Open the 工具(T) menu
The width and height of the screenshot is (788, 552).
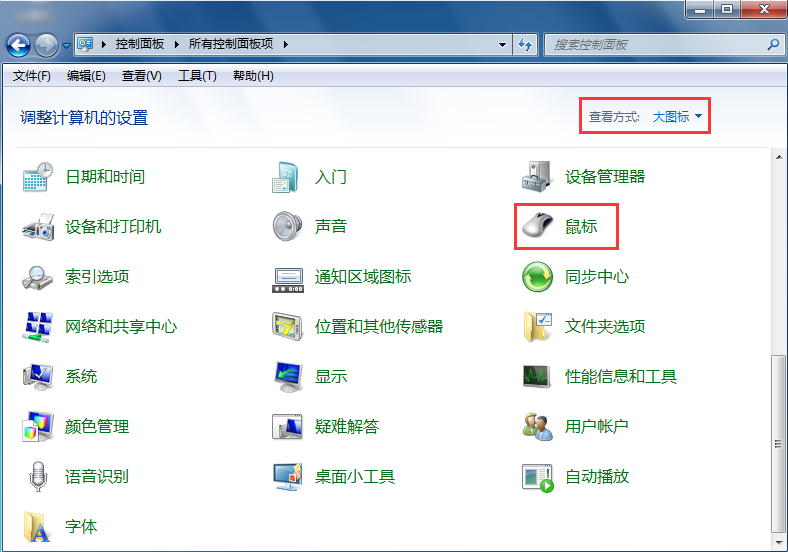point(197,76)
